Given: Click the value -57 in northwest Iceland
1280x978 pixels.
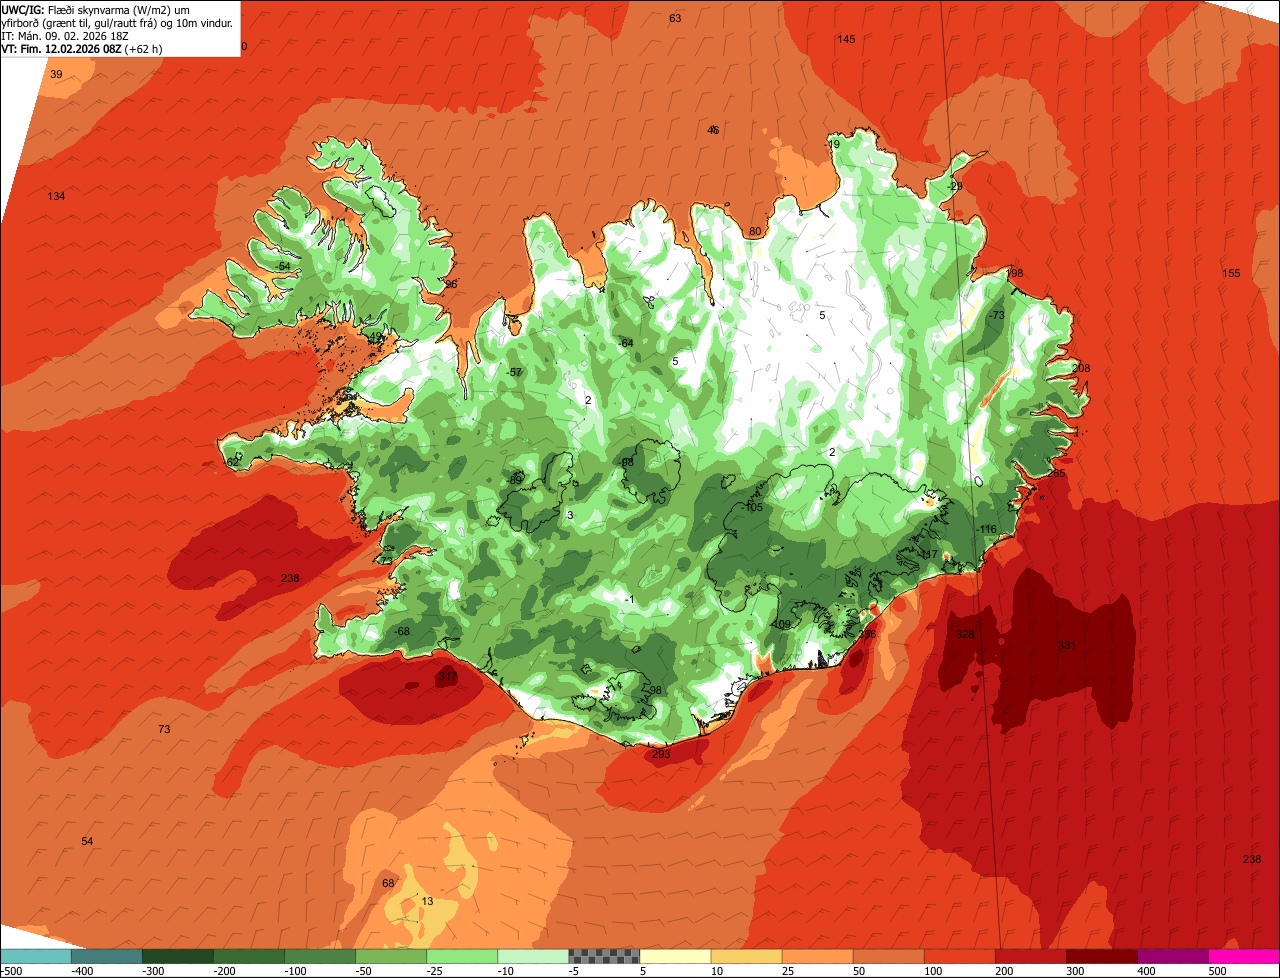Looking at the screenshot, I should [515, 372].
